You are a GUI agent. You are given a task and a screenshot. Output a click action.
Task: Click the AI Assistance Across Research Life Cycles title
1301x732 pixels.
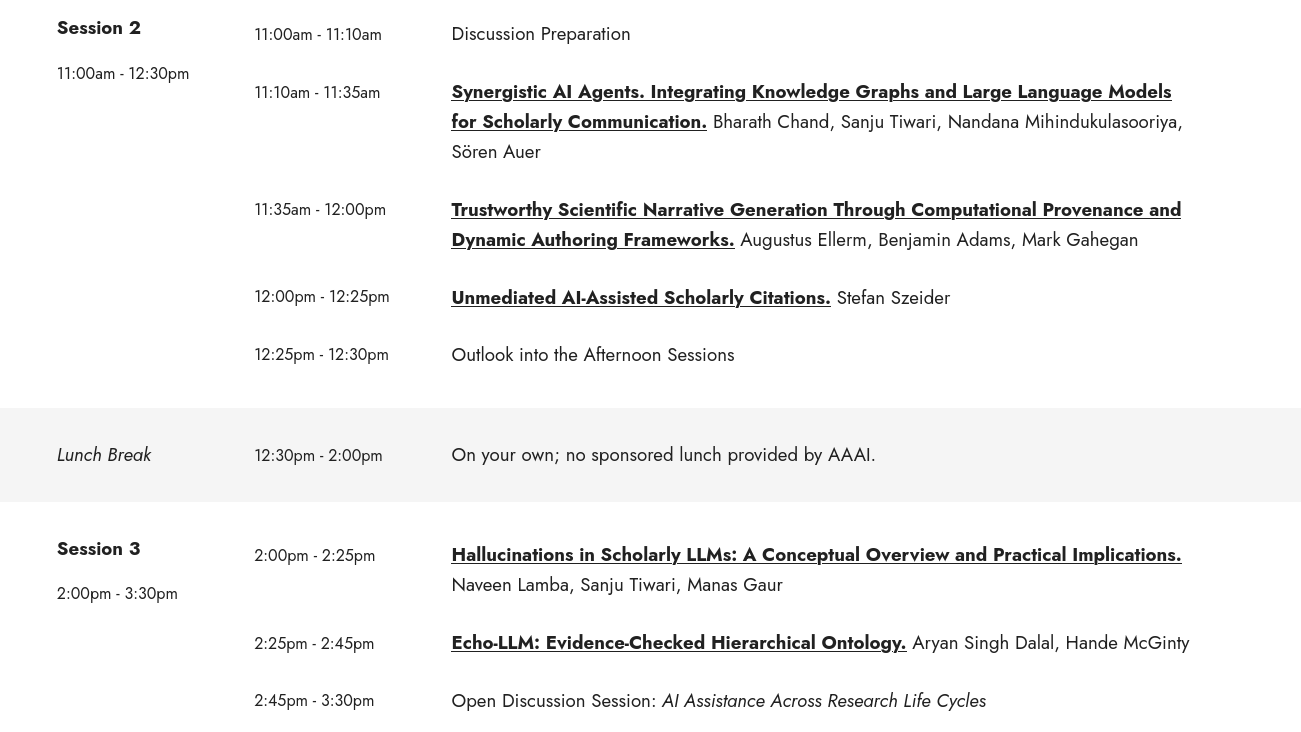click(823, 701)
